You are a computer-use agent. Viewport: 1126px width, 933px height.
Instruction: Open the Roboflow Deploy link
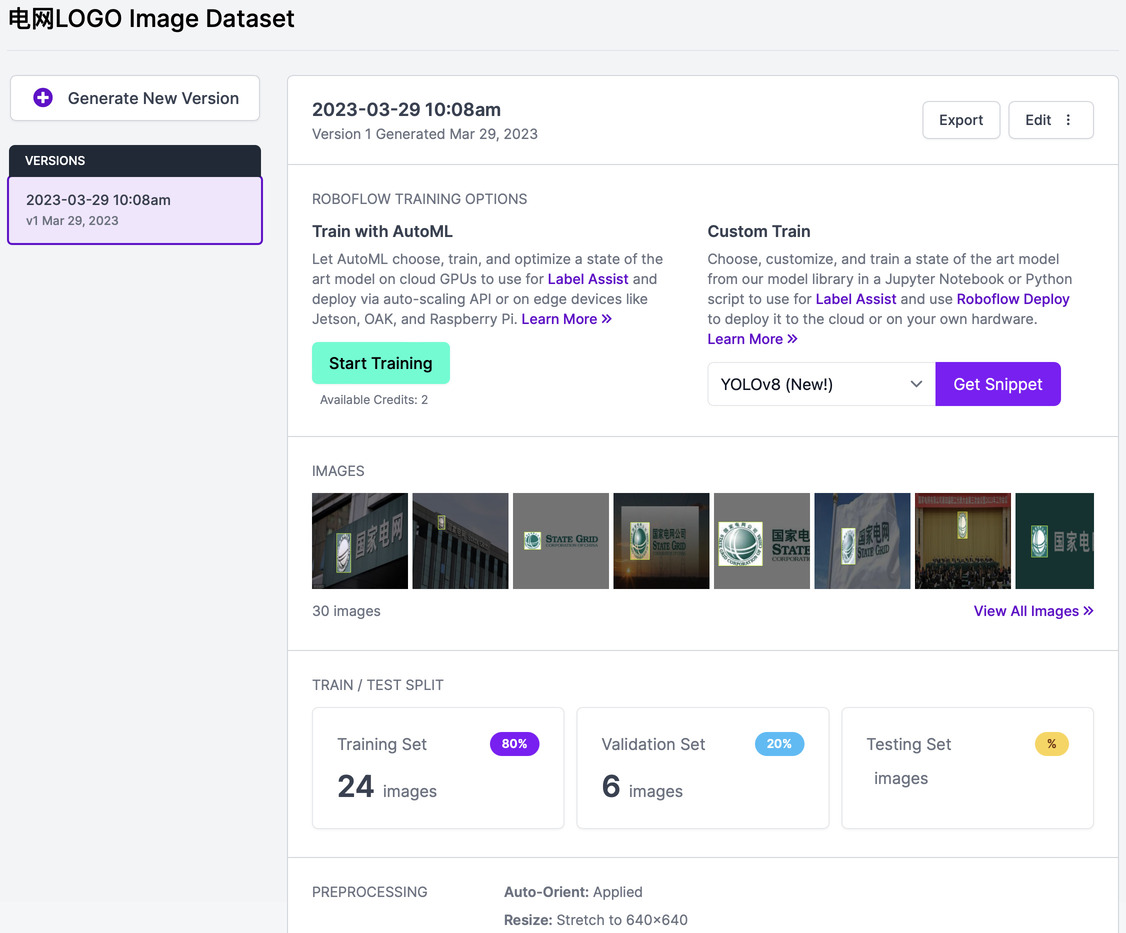(x=1012, y=299)
